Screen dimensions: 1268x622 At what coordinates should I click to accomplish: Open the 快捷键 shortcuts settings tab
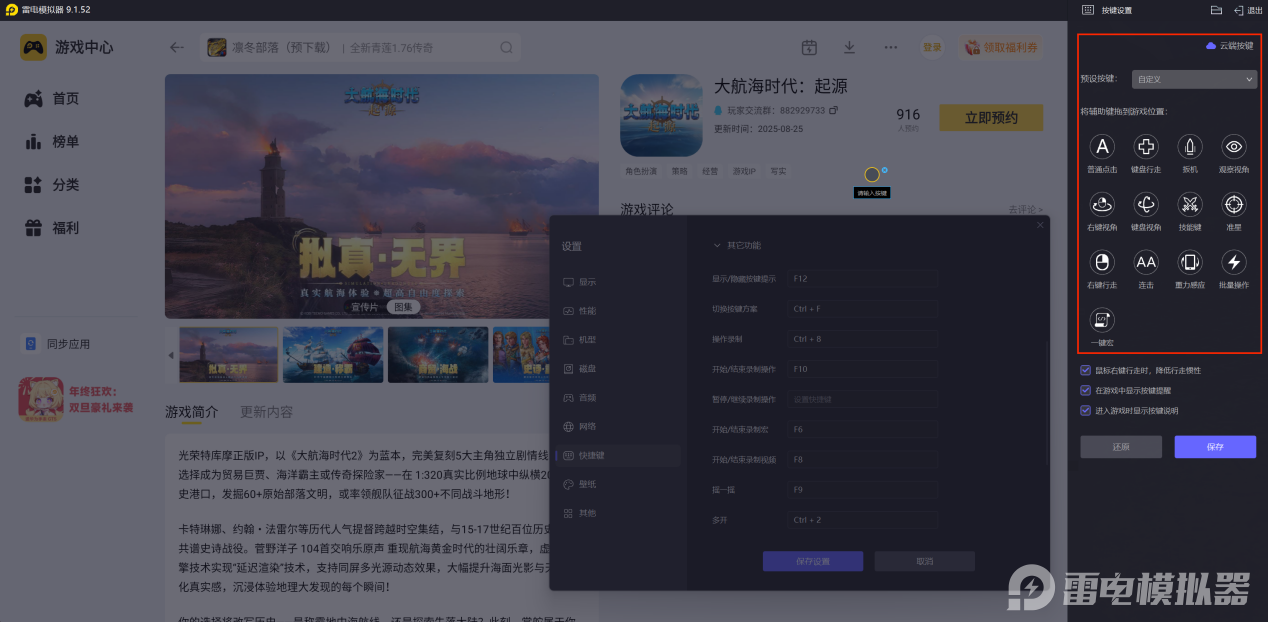coord(594,455)
